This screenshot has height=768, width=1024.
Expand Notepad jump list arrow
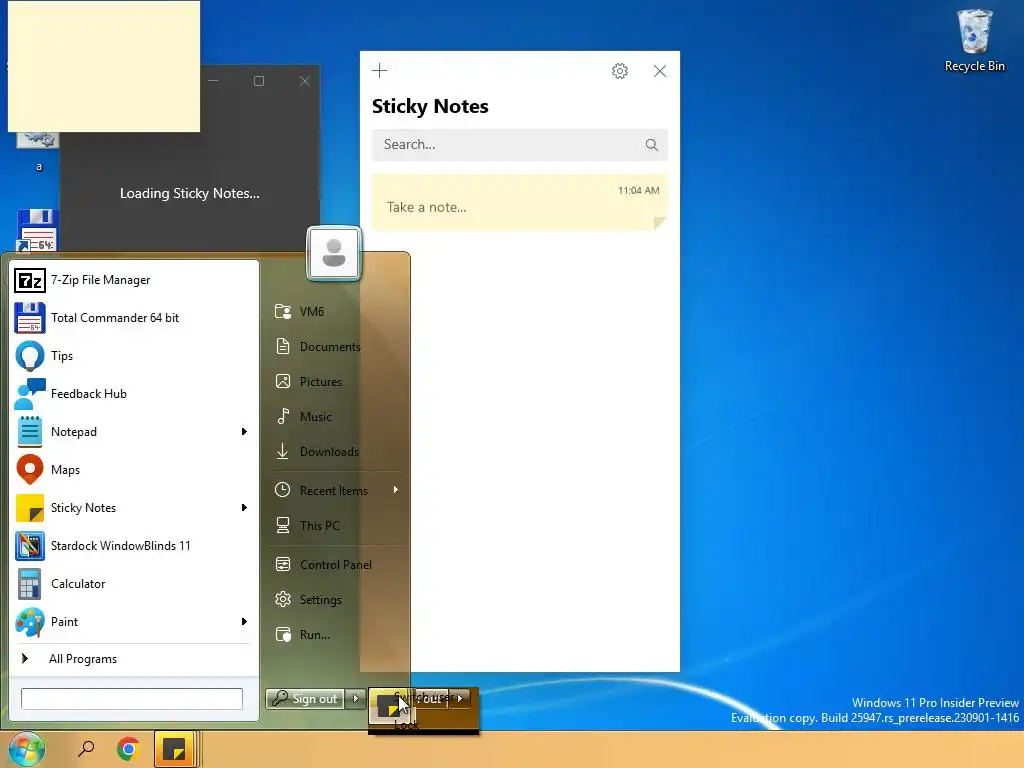pos(244,432)
